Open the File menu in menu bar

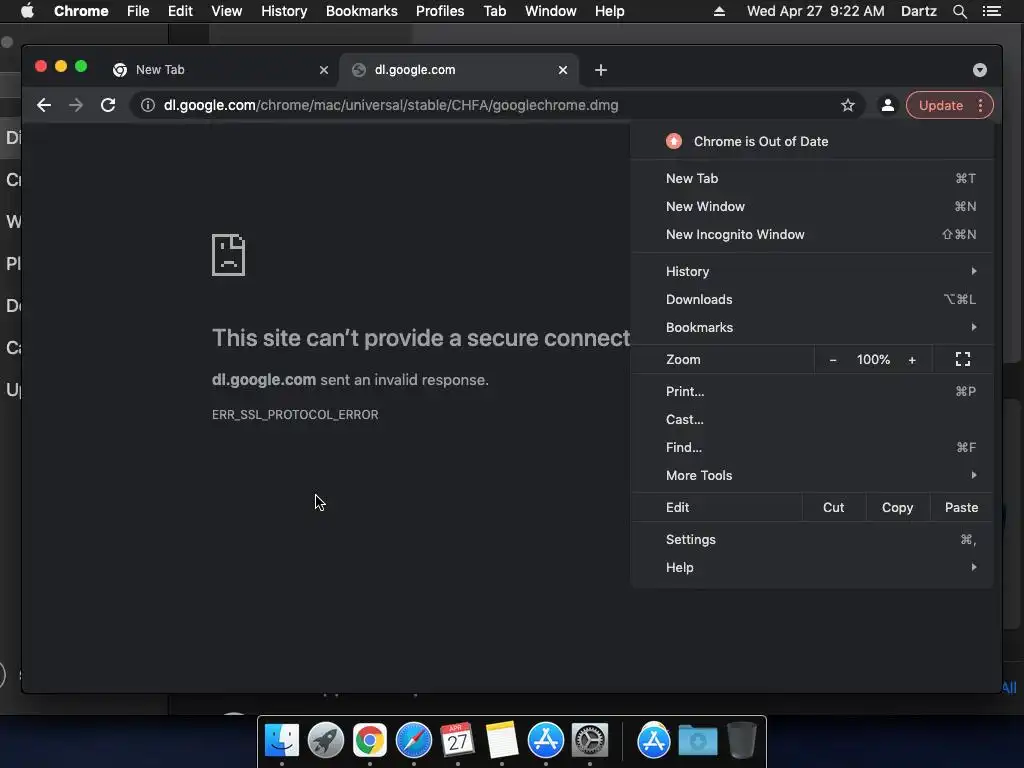point(138,11)
